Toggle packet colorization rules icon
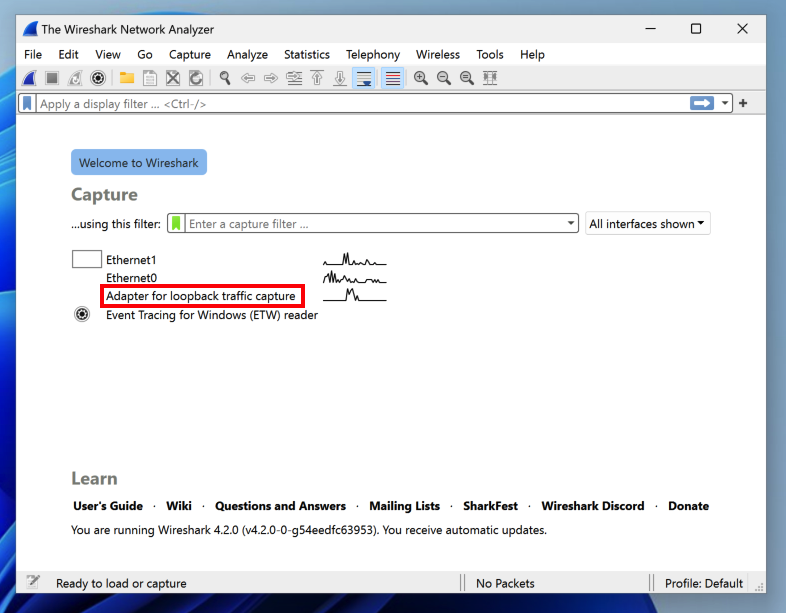 [x=393, y=78]
